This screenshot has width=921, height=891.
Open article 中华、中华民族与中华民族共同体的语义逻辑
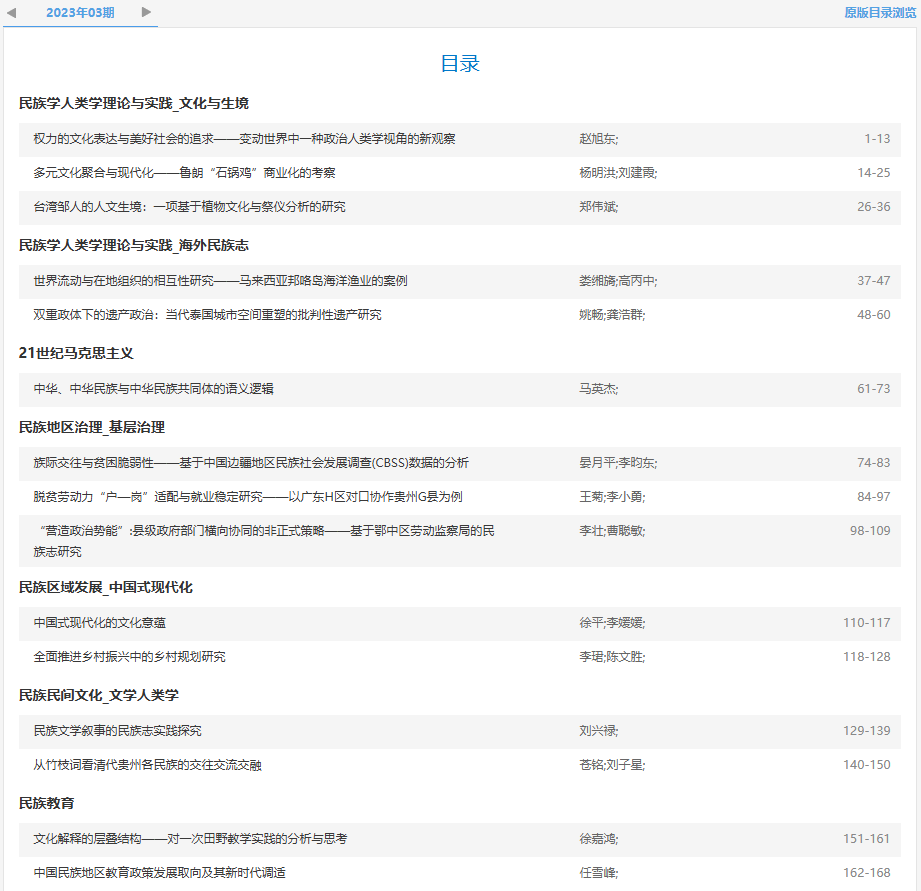tap(154, 389)
